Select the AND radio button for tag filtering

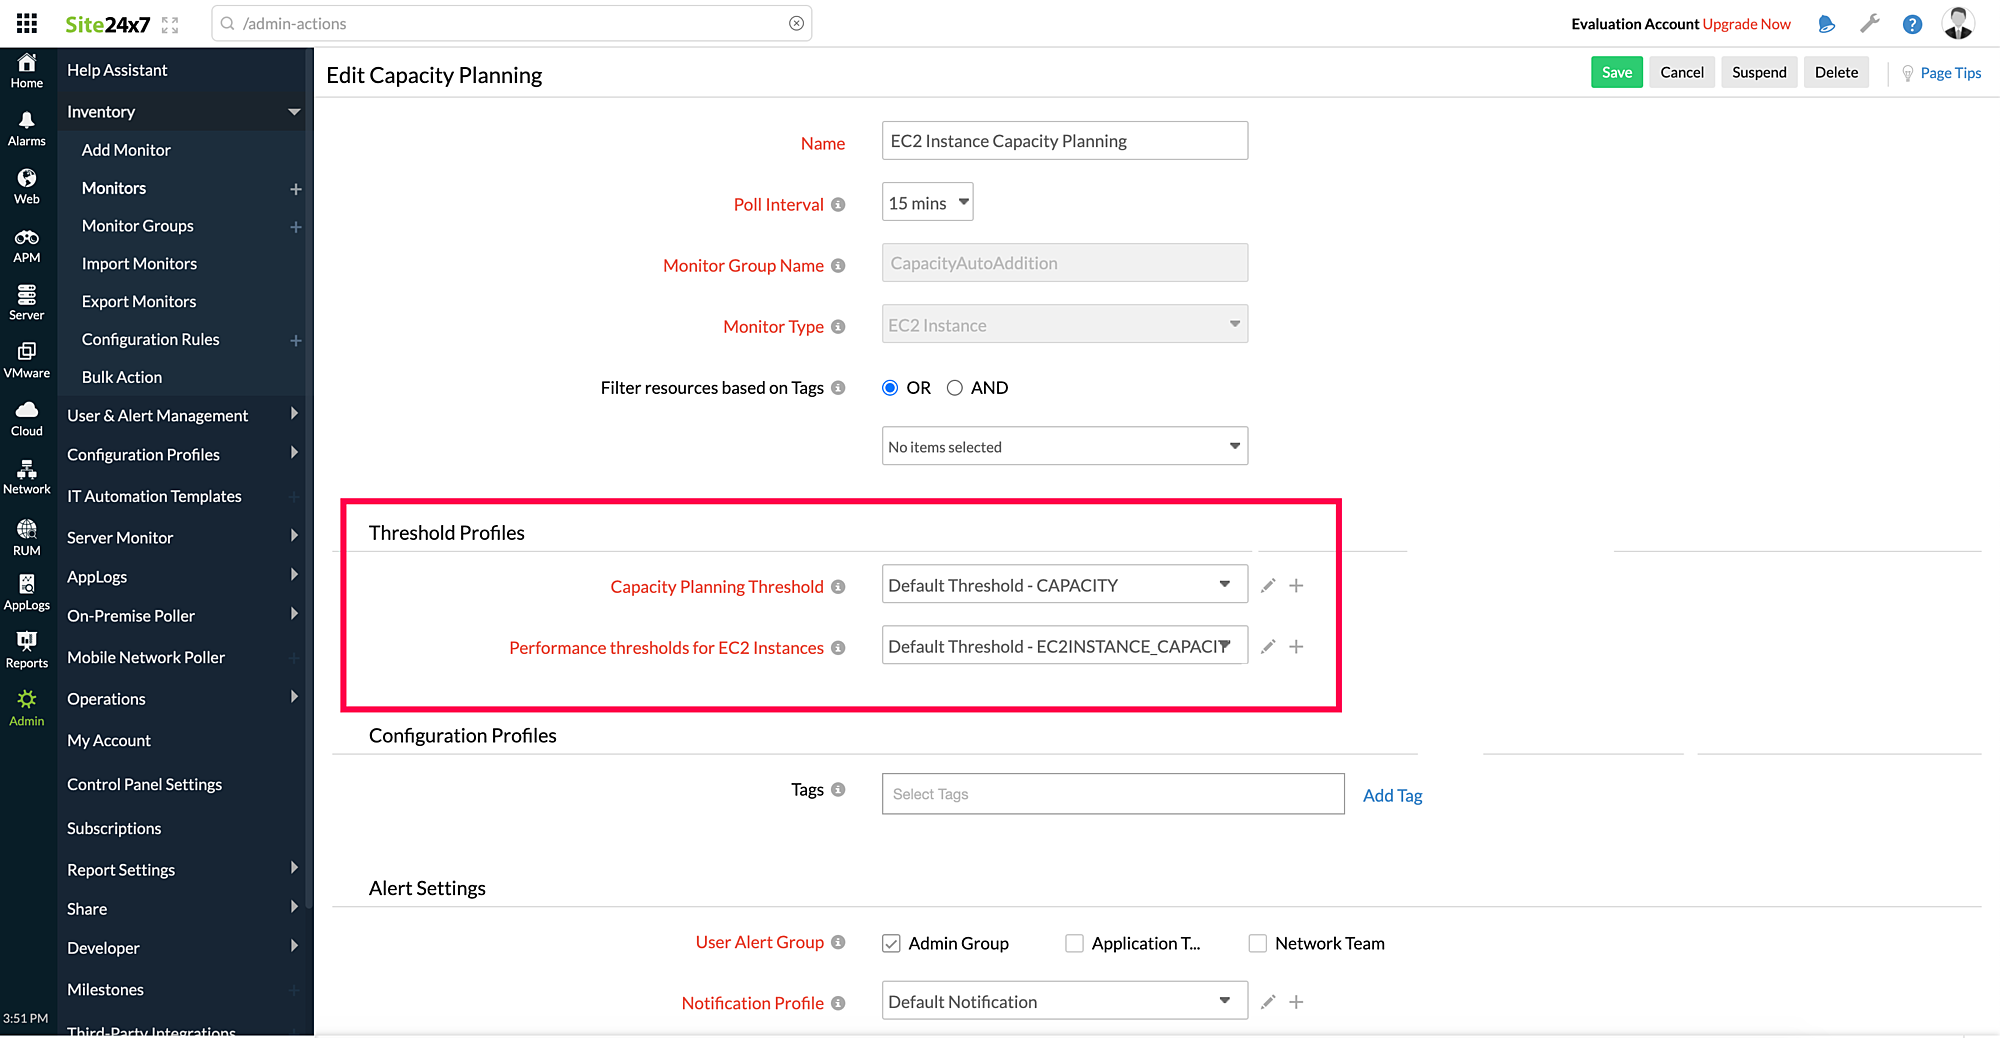(x=955, y=387)
